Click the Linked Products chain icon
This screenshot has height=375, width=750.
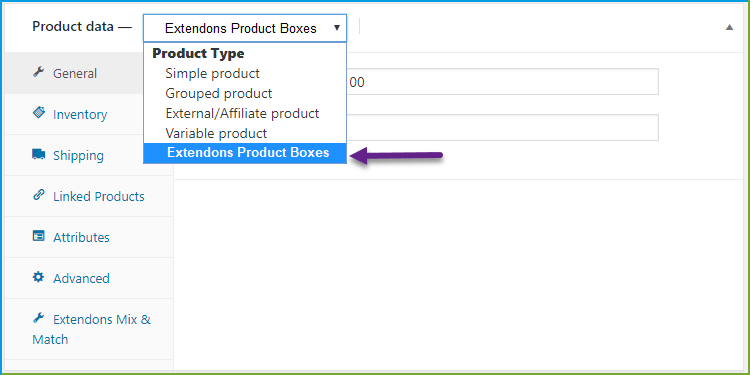(x=38, y=195)
